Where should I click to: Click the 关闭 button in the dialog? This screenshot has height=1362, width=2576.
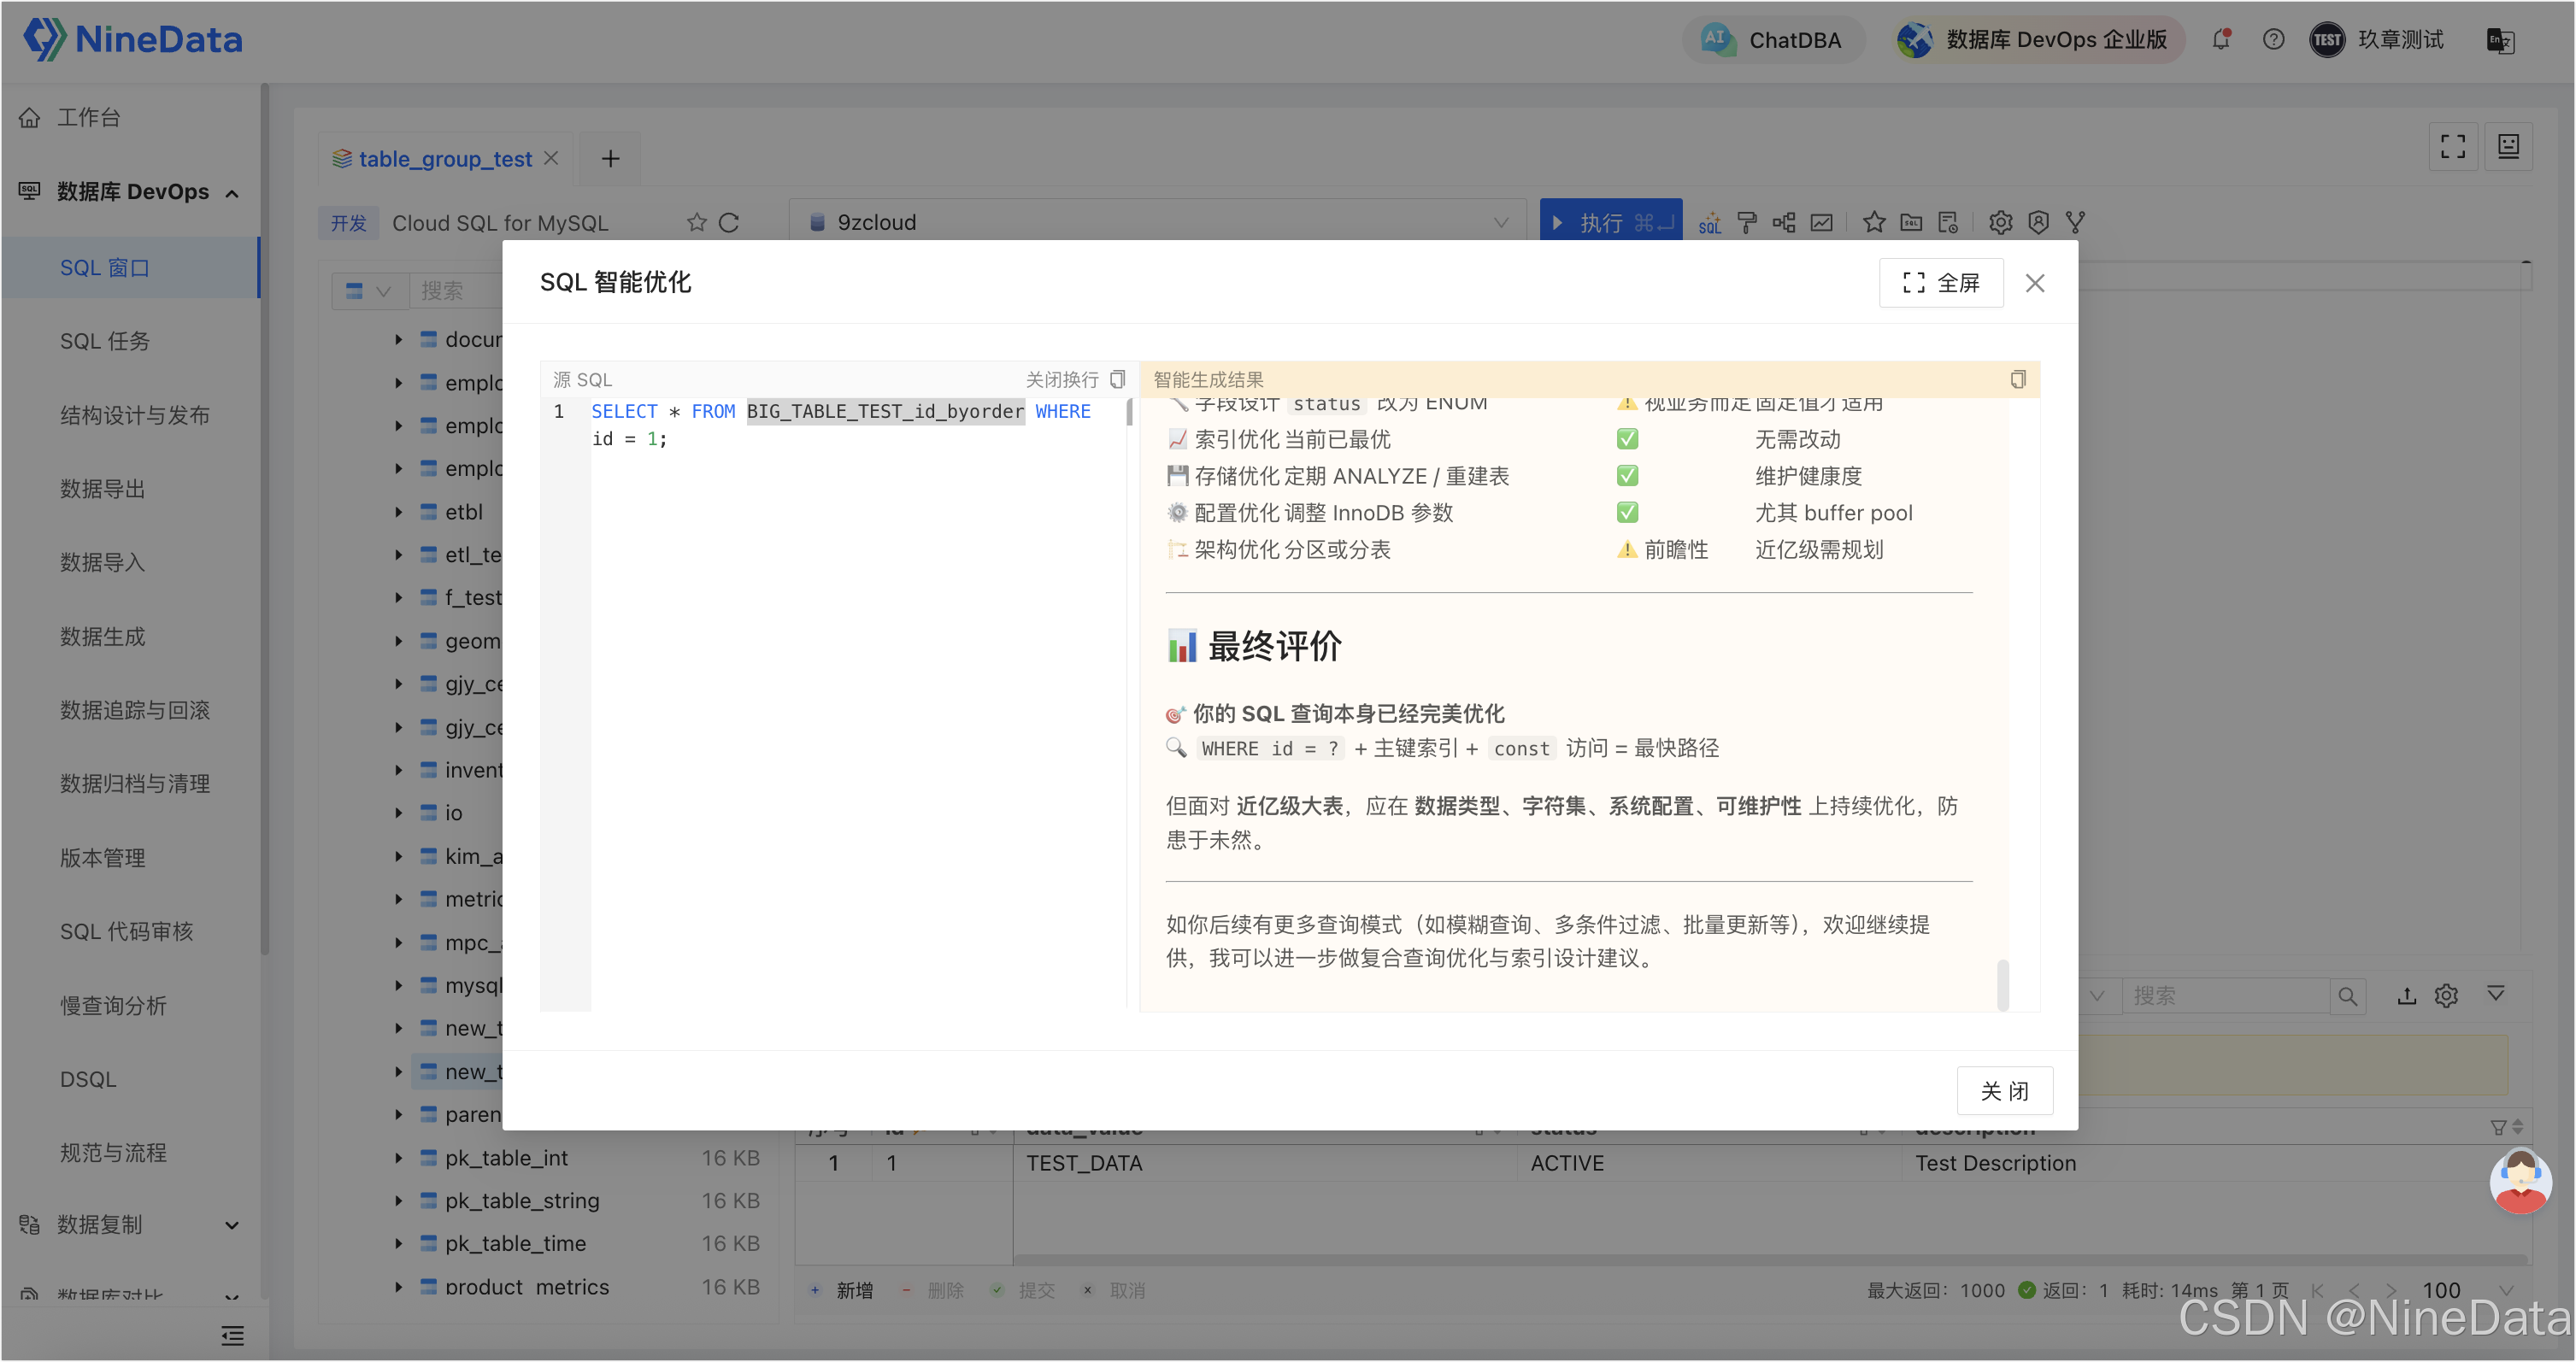pyautogui.click(x=2004, y=1091)
